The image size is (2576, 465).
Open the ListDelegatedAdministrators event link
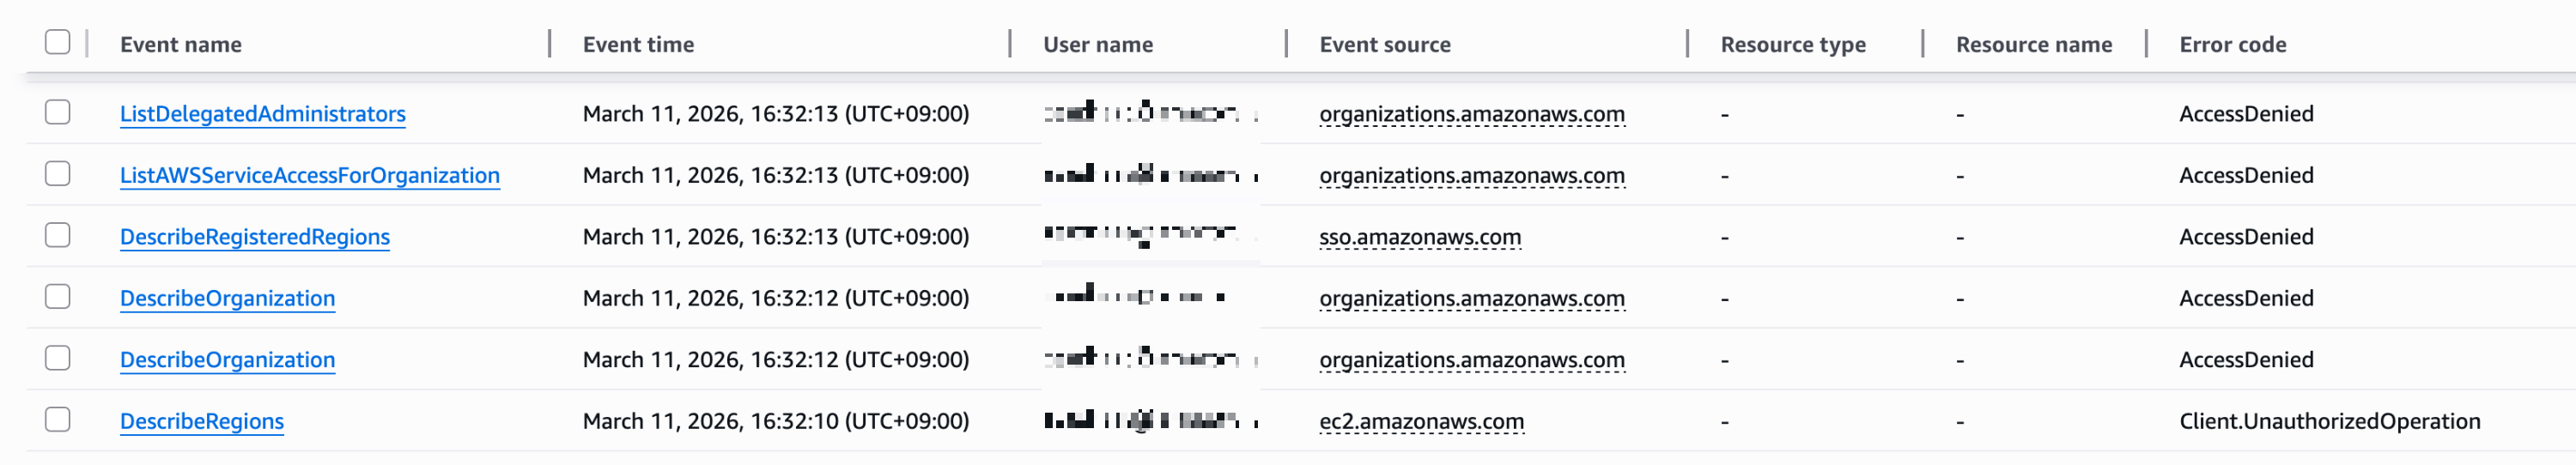(263, 114)
